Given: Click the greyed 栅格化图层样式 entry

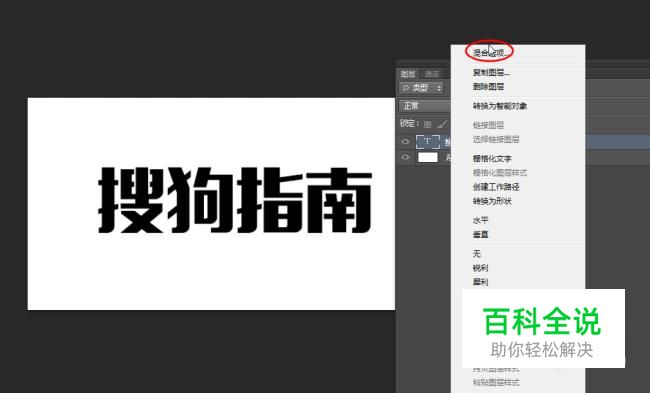Looking at the screenshot, I should [500, 172].
